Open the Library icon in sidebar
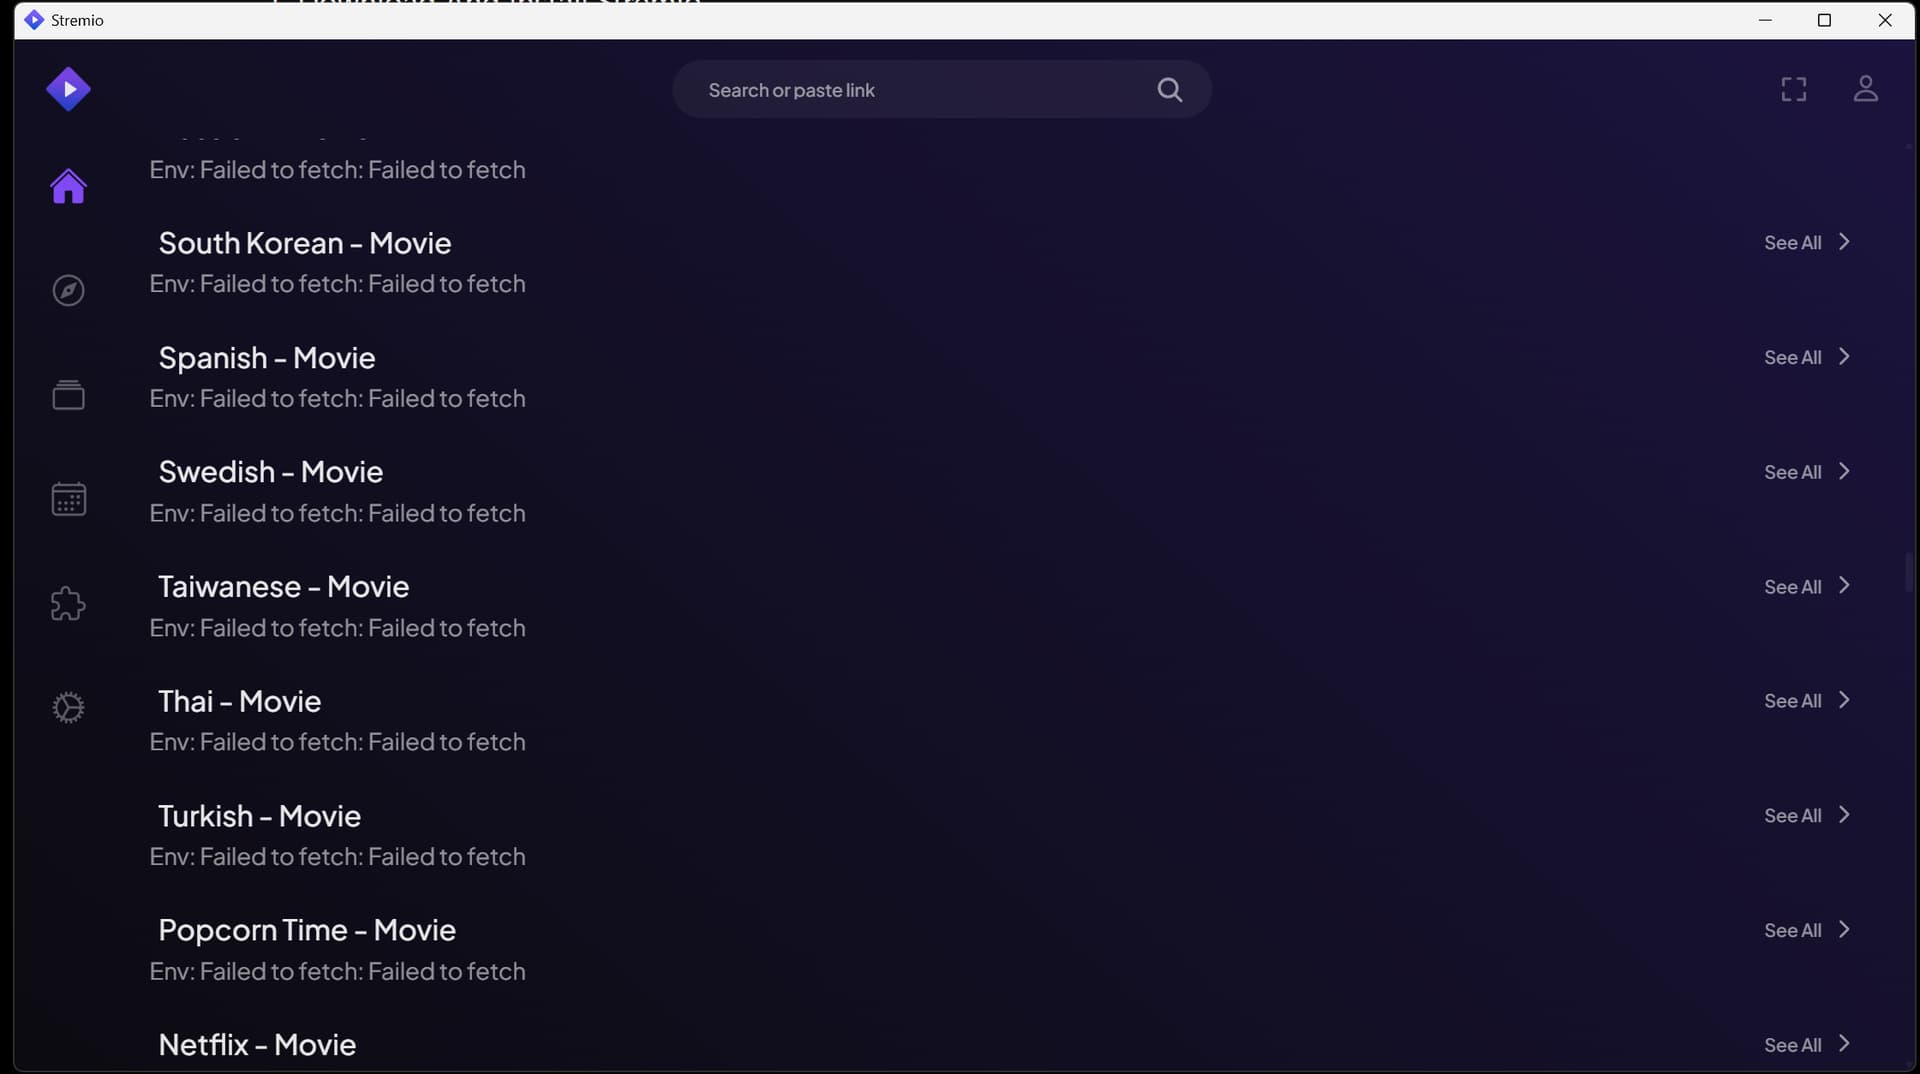 pos(68,395)
